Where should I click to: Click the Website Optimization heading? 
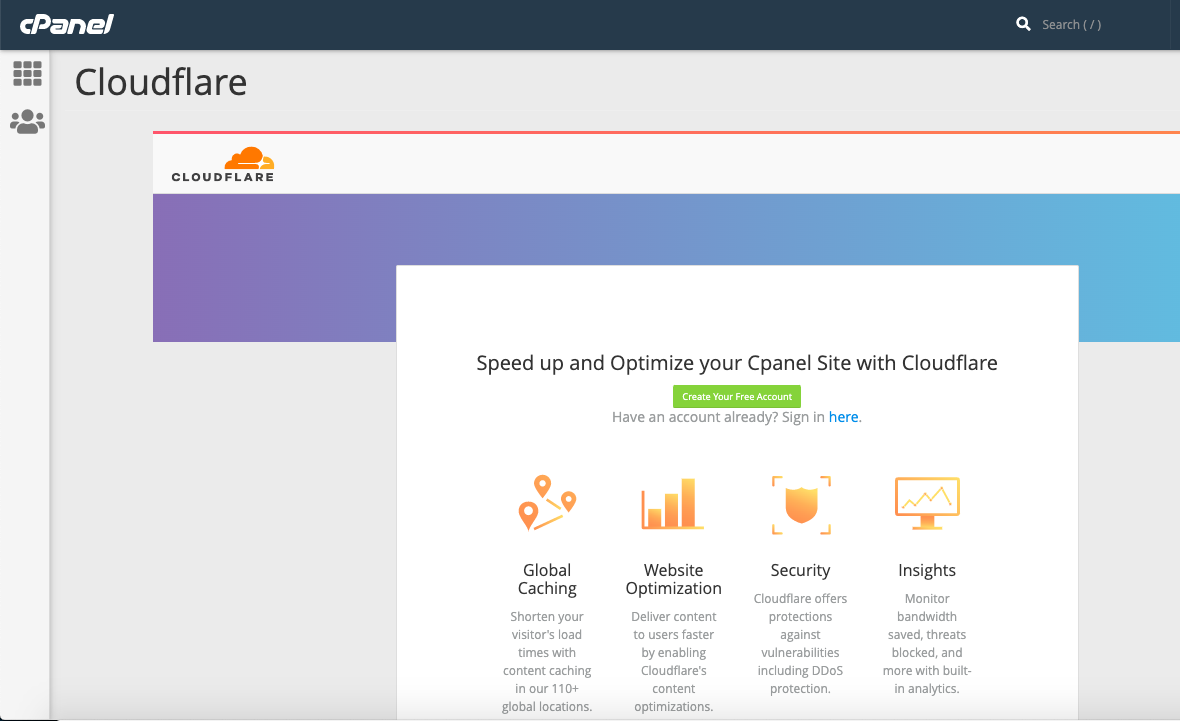[x=673, y=579]
